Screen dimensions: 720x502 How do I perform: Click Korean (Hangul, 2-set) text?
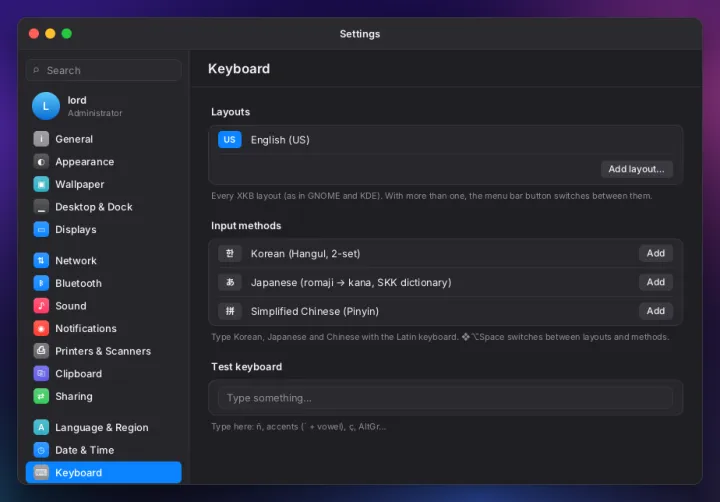pos(305,254)
